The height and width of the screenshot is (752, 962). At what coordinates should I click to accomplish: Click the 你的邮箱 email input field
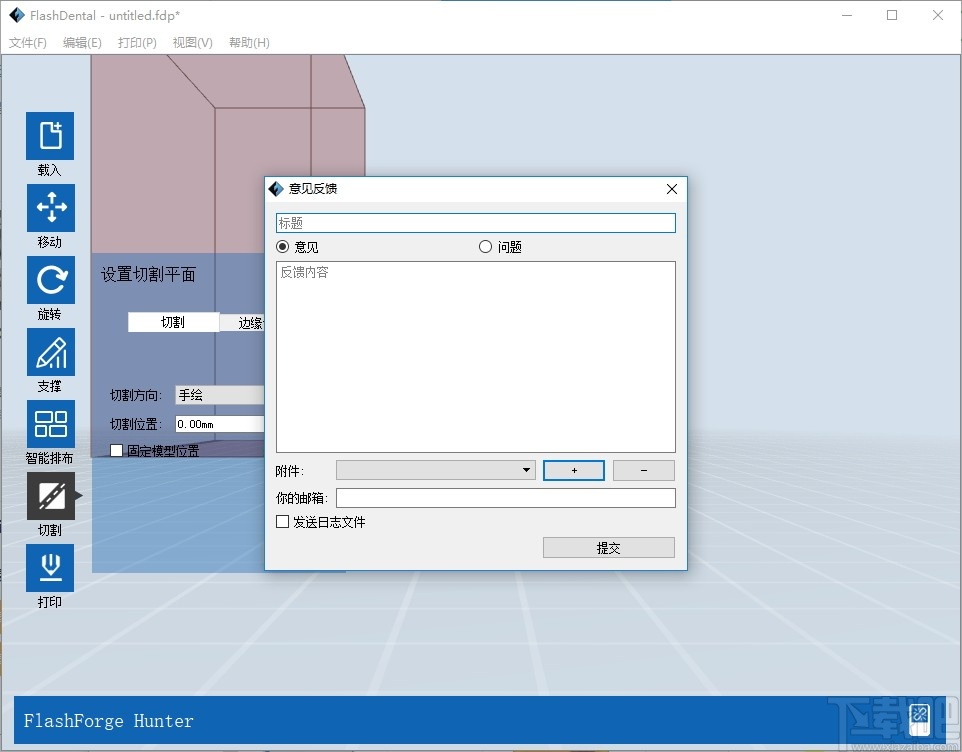coord(505,497)
